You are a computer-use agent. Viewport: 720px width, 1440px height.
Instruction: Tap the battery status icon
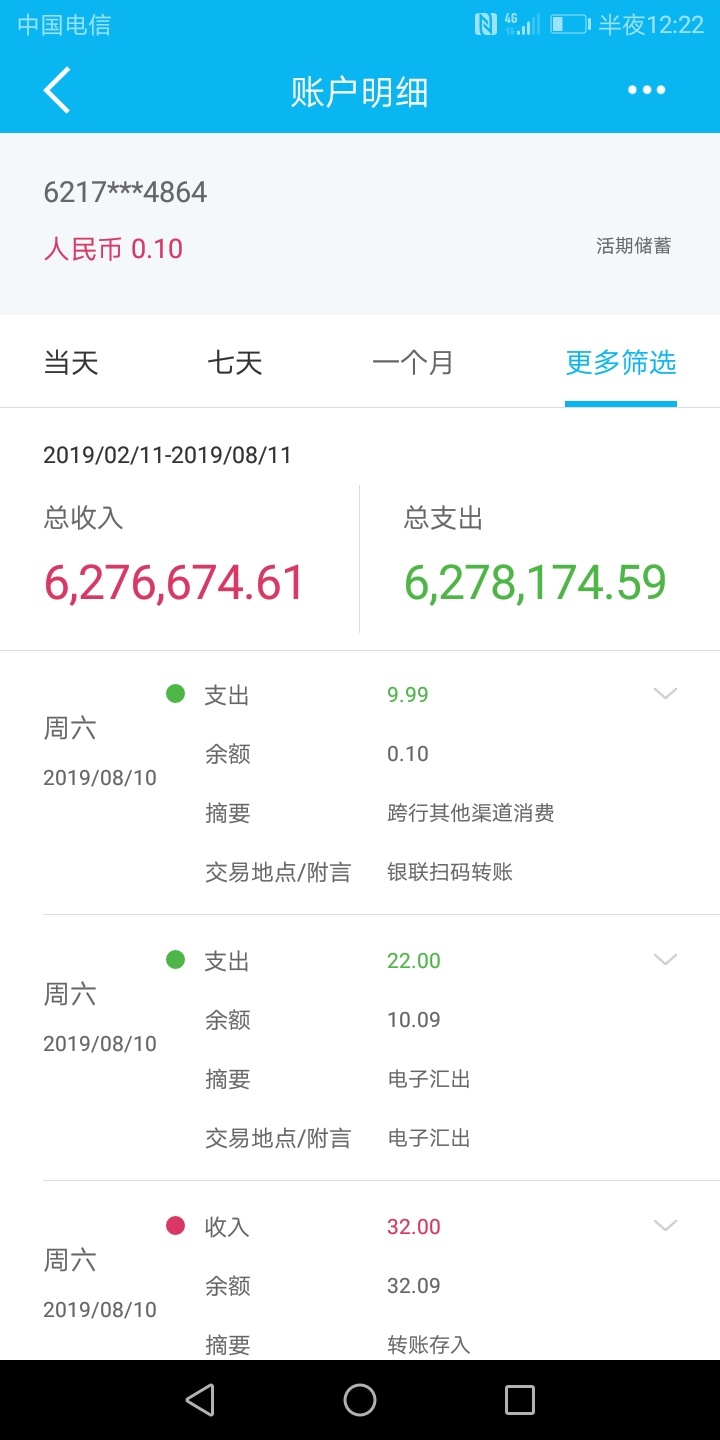coord(570,24)
